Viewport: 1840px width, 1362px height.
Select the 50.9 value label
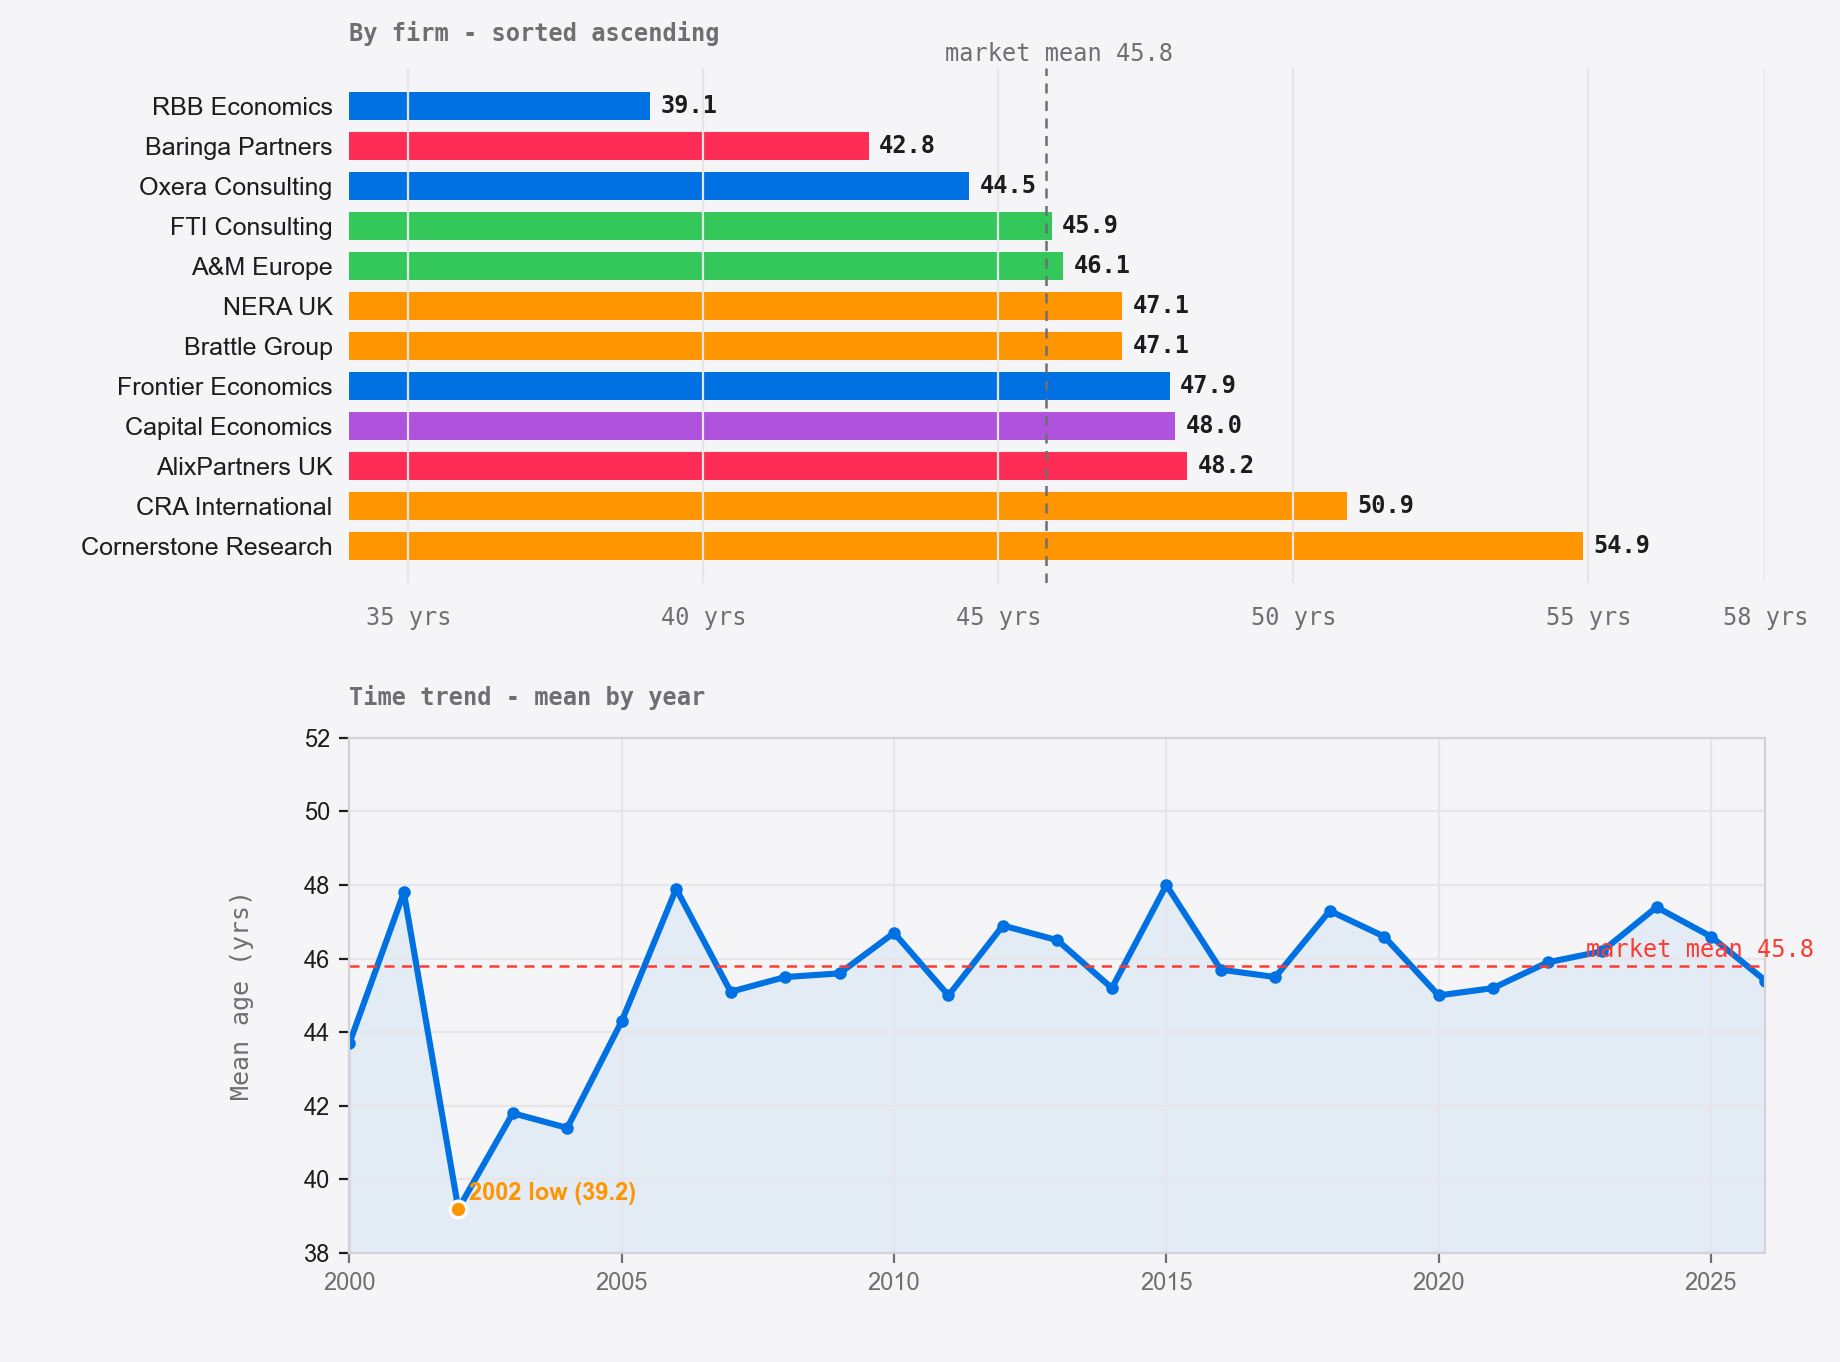(1386, 505)
